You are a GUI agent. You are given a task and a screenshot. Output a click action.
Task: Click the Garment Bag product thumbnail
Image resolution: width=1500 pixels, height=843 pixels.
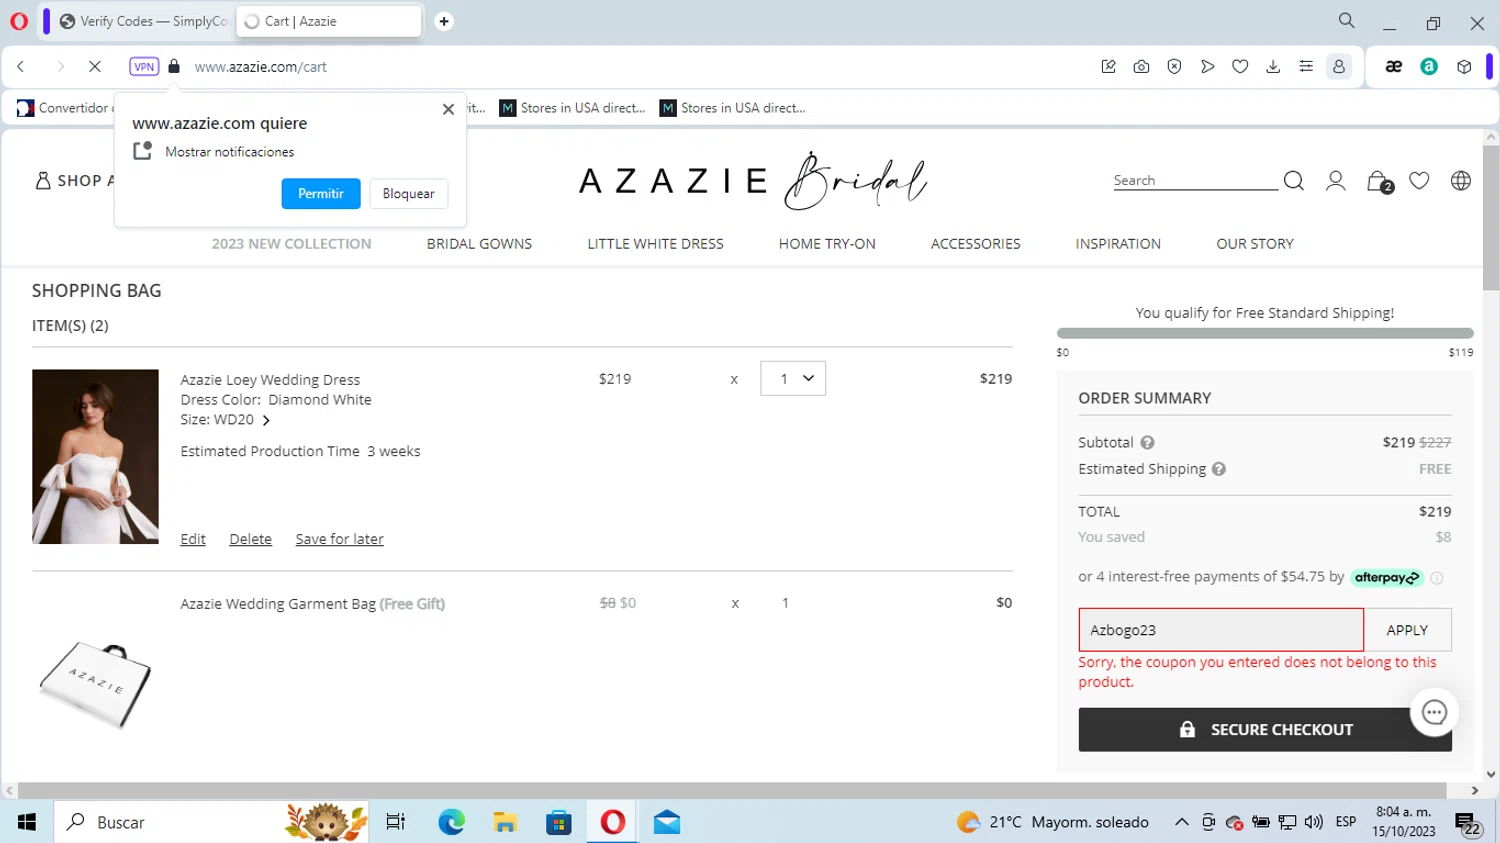[x=95, y=685]
